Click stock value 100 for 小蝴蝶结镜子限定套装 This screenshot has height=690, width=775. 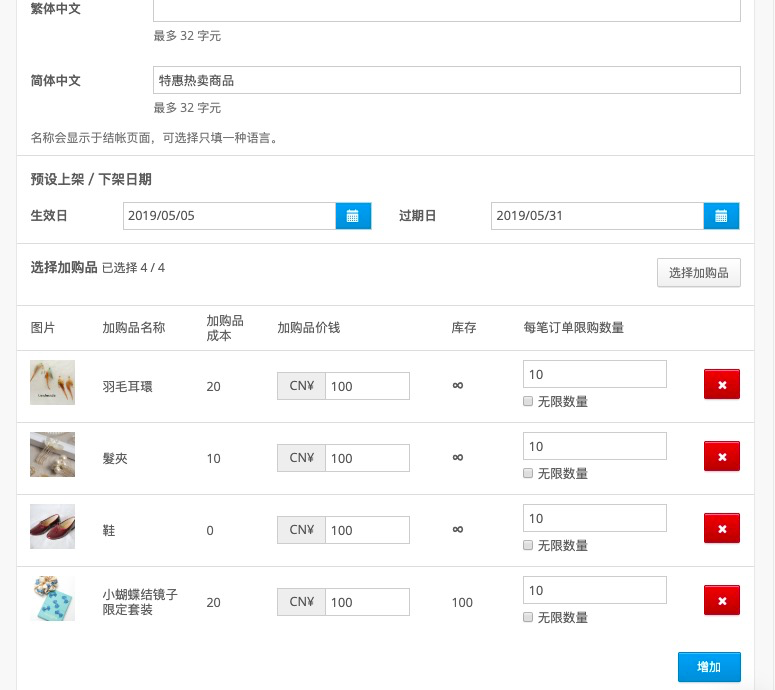(x=462, y=603)
